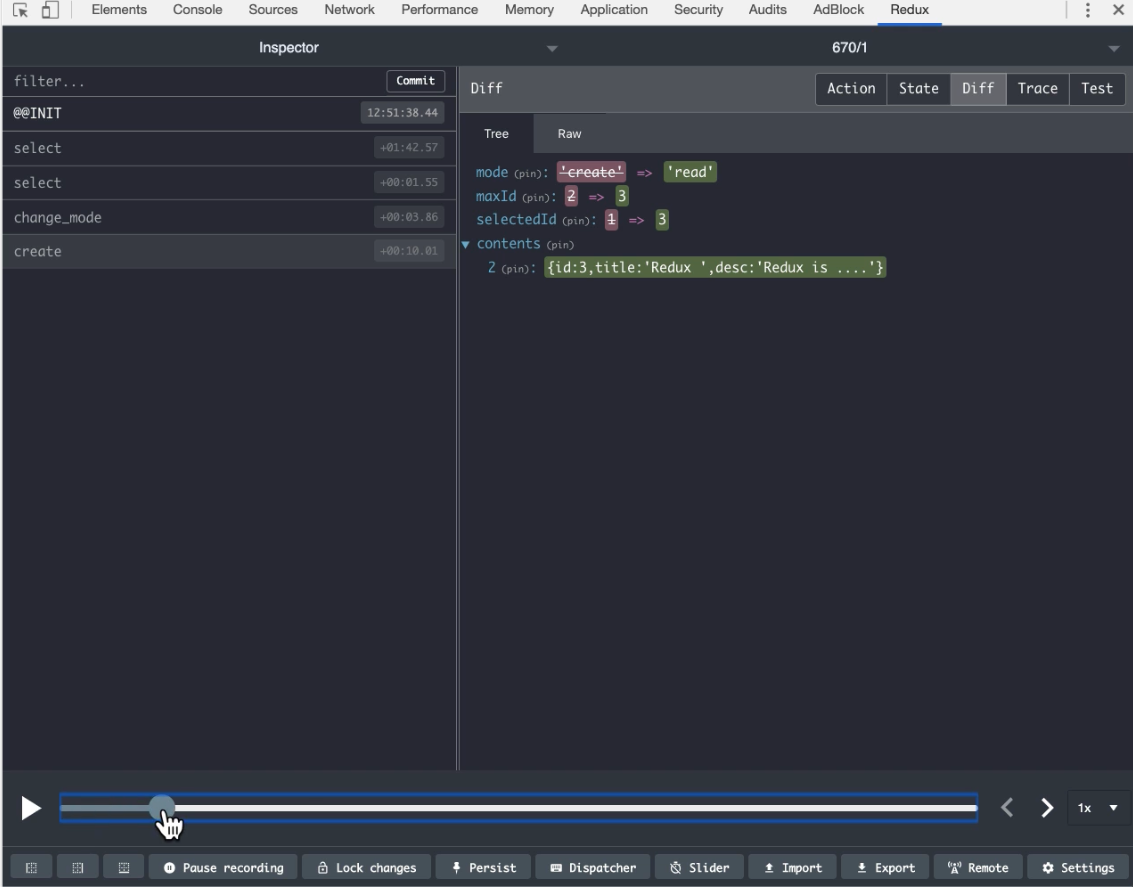The image size is (1133, 887).
Task: Toggle the Slider button
Action: tap(699, 867)
